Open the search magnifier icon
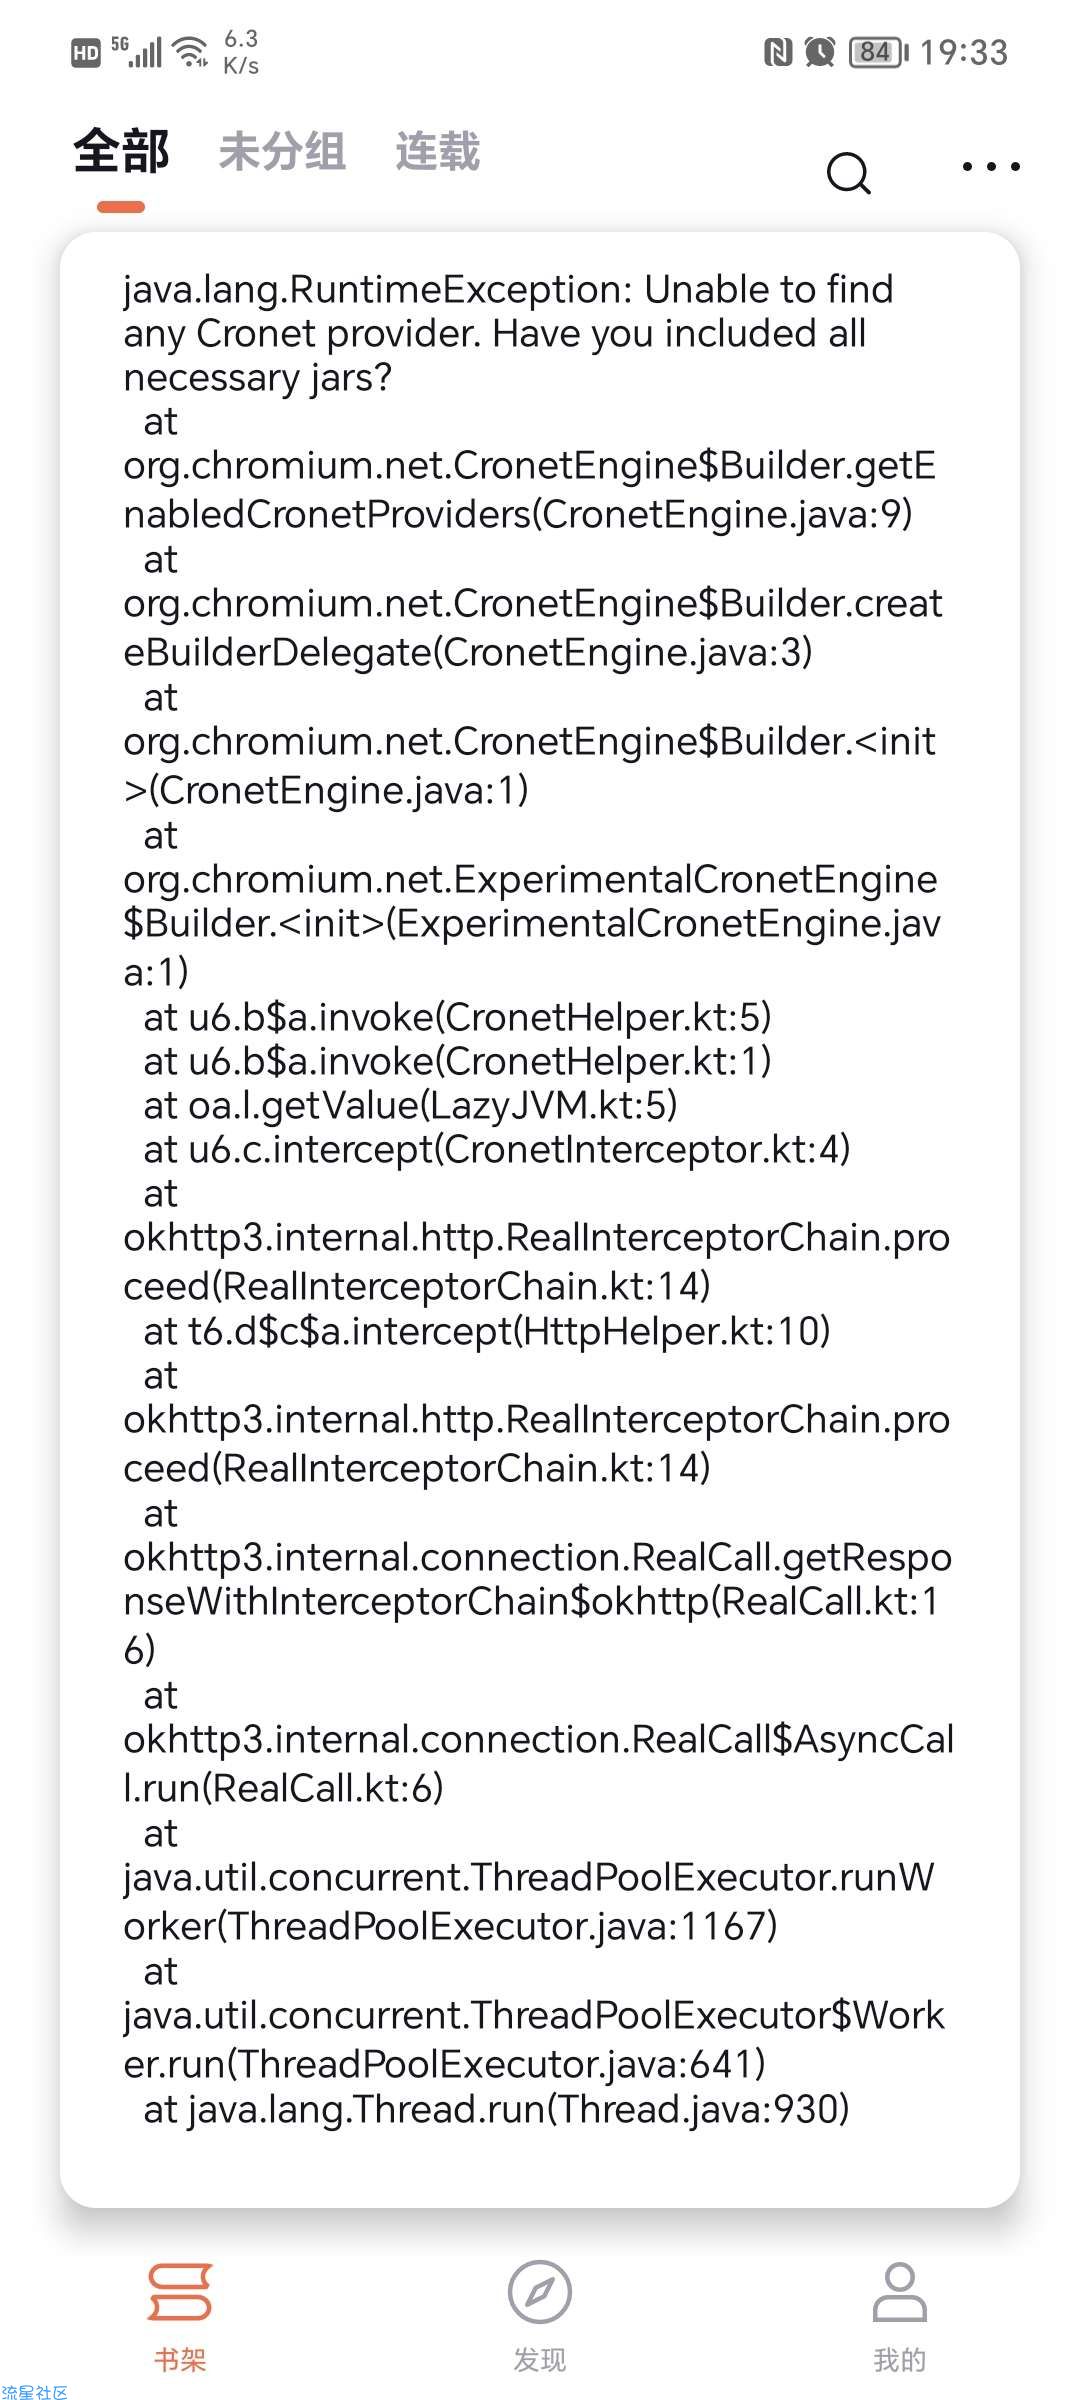 pos(849,172)
